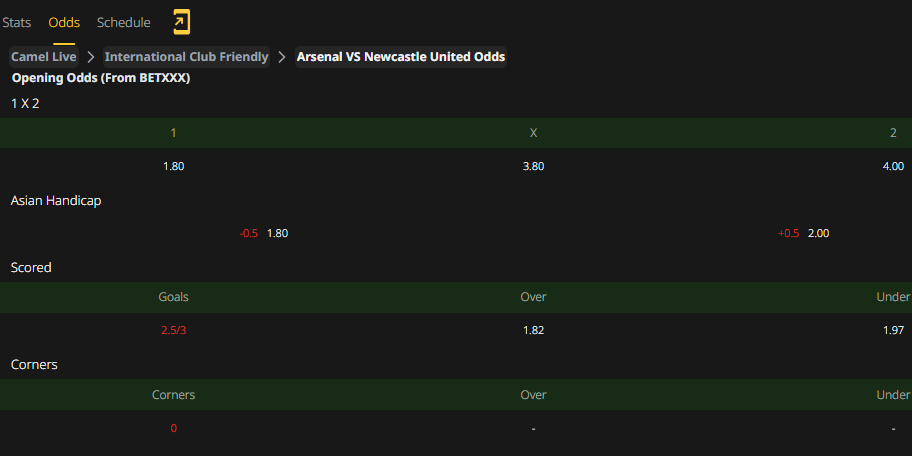The image size is (912, 456).
Task: Select away win odds 4.00
Action: [x=893, y=166]
